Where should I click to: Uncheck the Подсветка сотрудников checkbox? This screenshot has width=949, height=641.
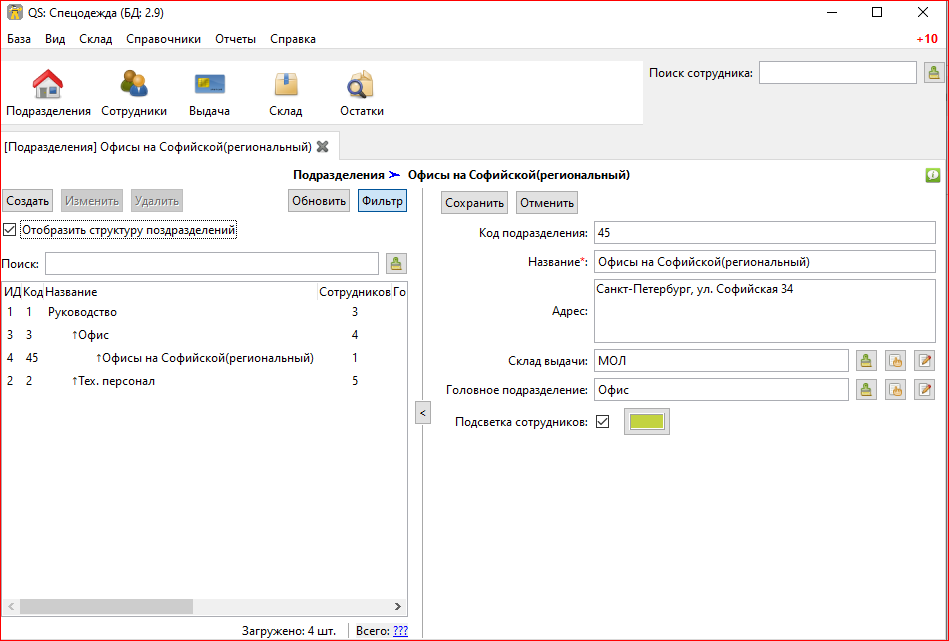point(602,421)
